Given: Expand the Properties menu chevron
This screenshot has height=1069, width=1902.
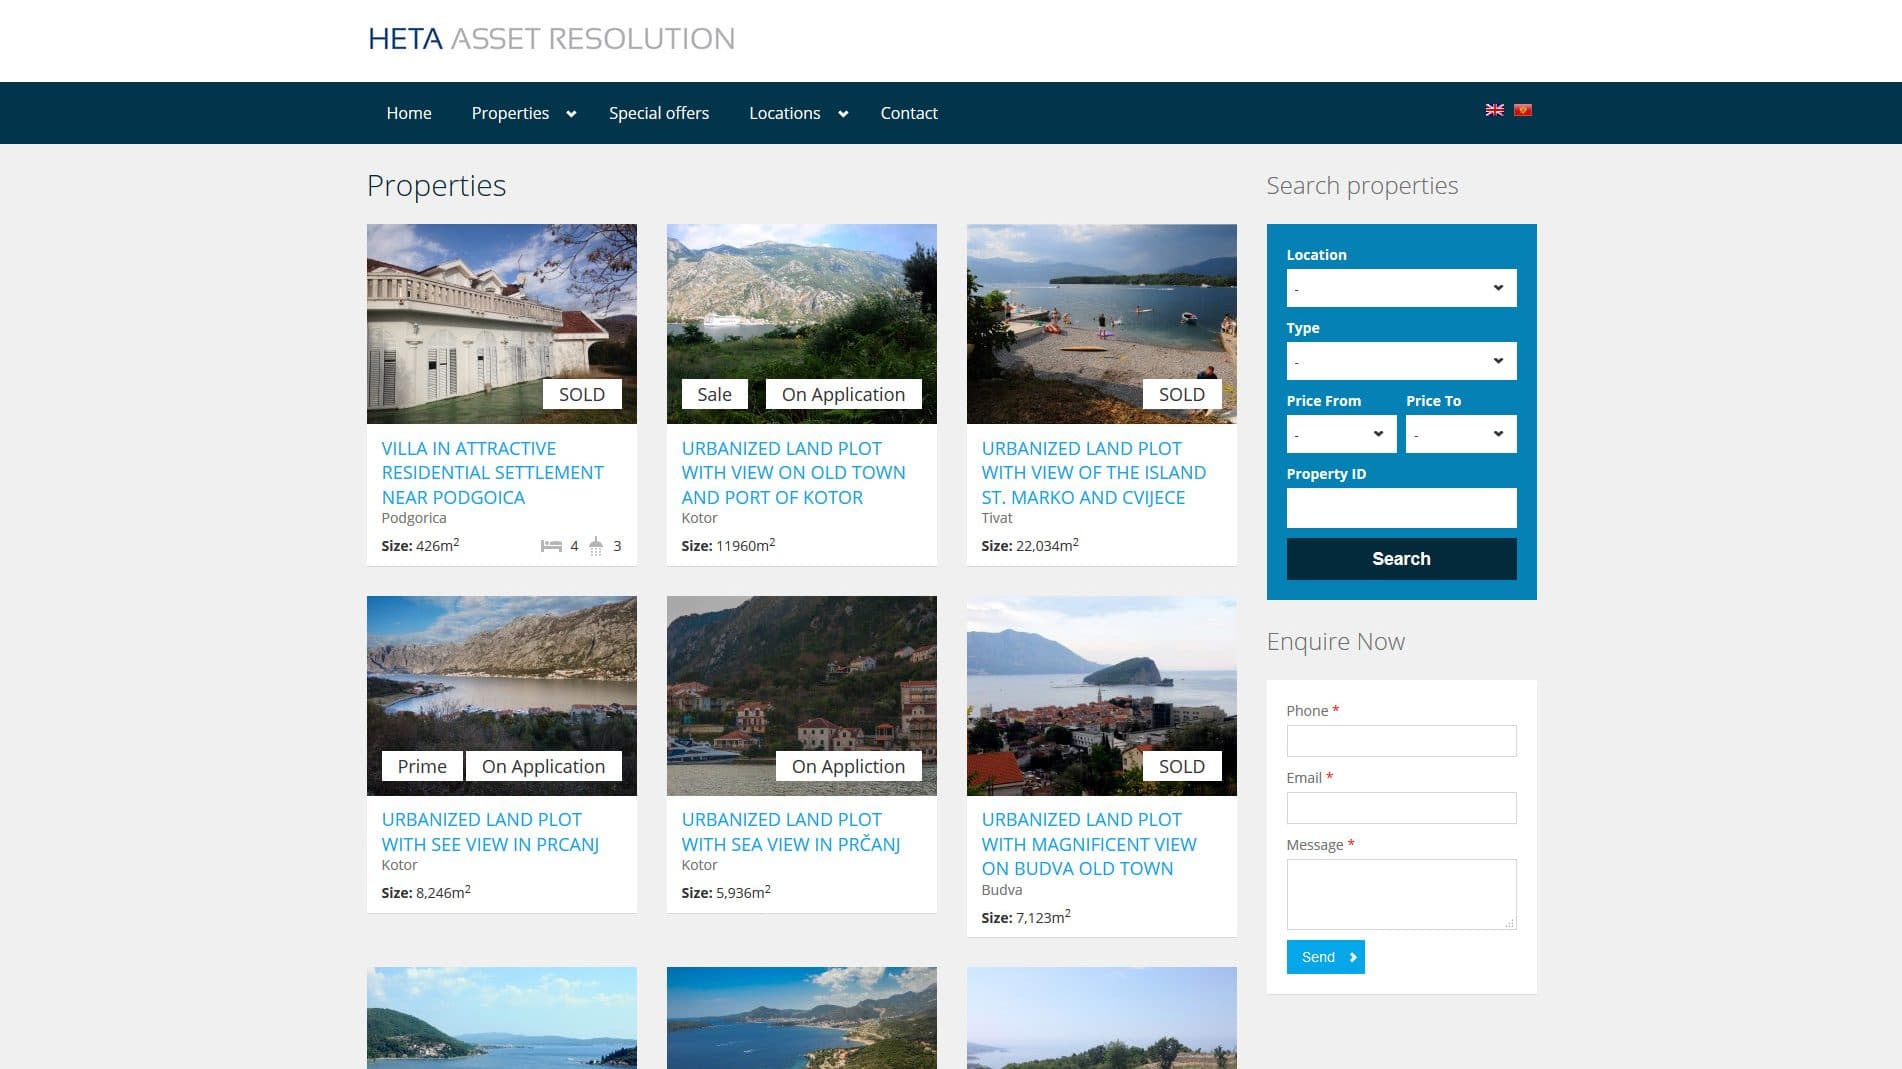Looking at the screenshot, I should [x=571, y=114].
